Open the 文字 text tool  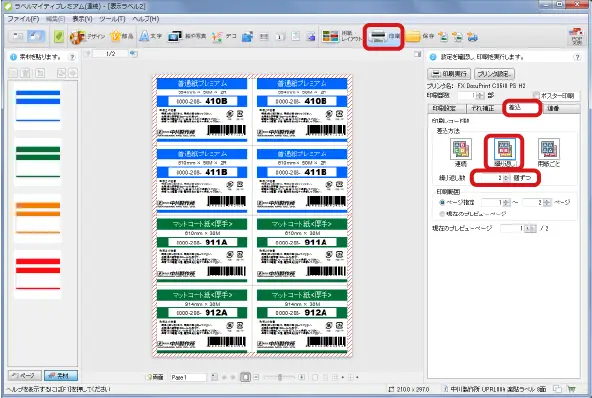(150, 36)
